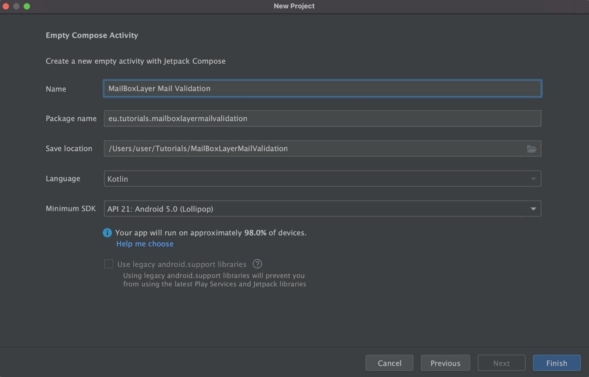589x377 pixels.
Task: Click the green maximize window button
Action: pyautogui.click(x=27, y=6)
